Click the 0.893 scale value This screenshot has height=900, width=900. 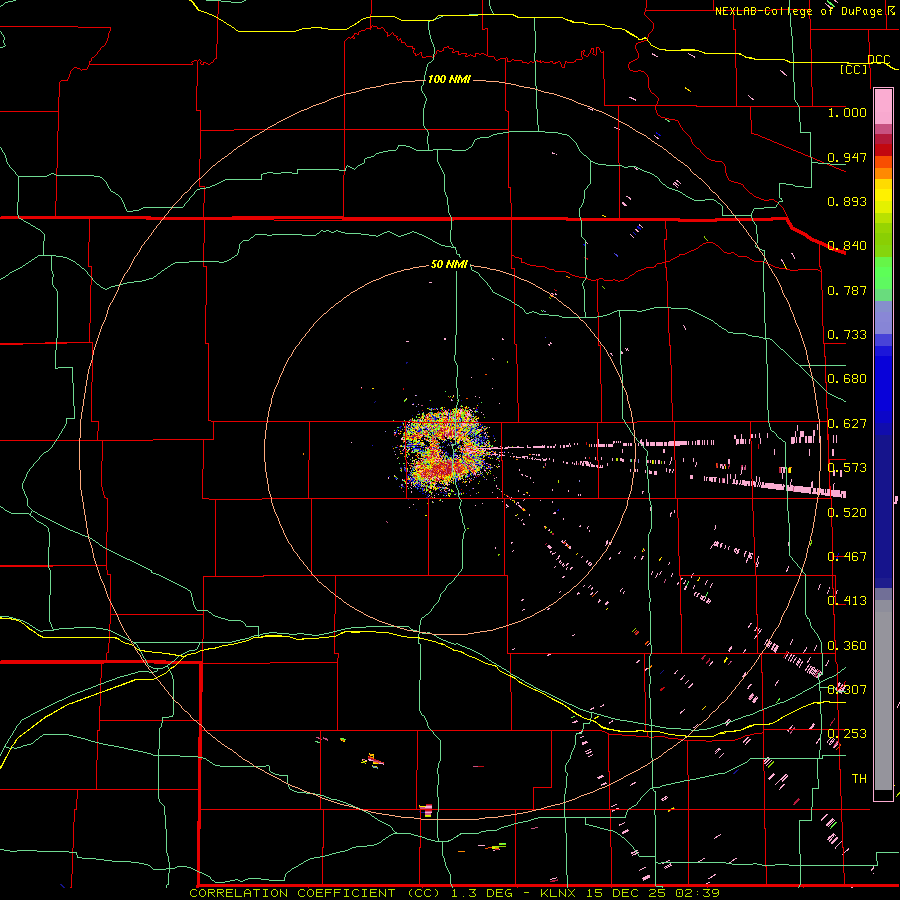click(x=847, y=201)
